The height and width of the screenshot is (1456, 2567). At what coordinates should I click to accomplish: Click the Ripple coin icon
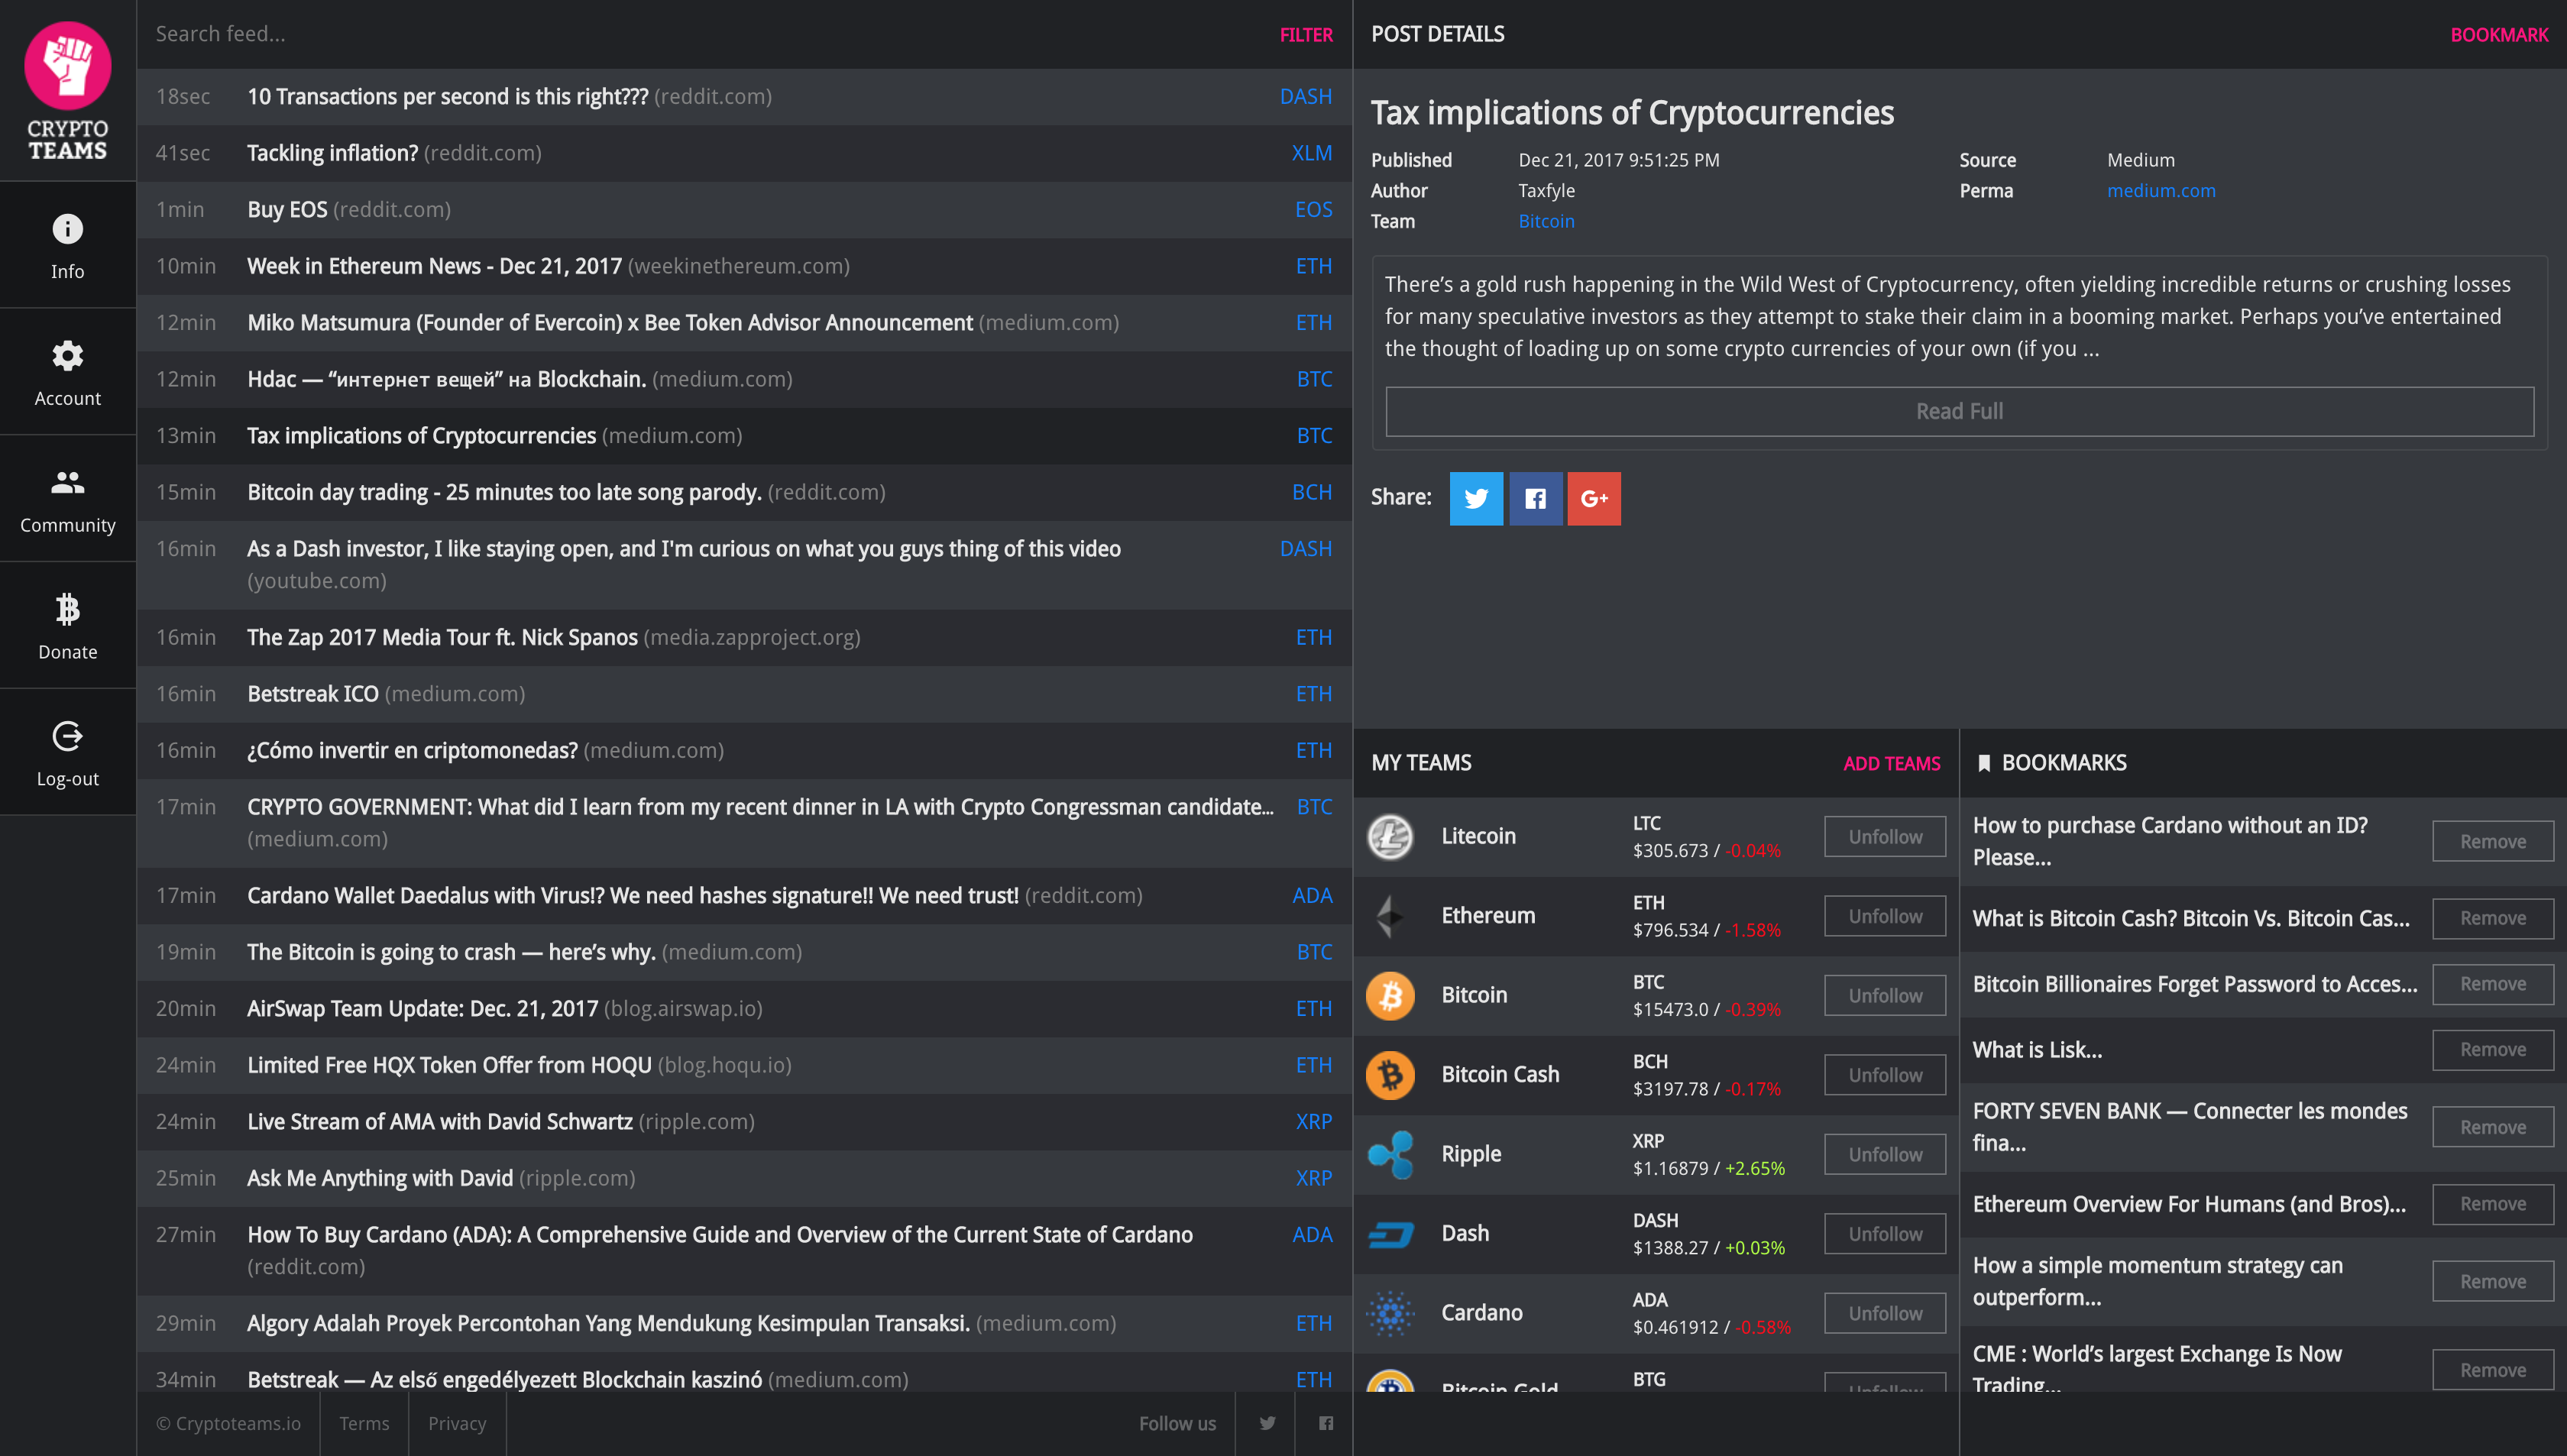click(1390, 1154)
